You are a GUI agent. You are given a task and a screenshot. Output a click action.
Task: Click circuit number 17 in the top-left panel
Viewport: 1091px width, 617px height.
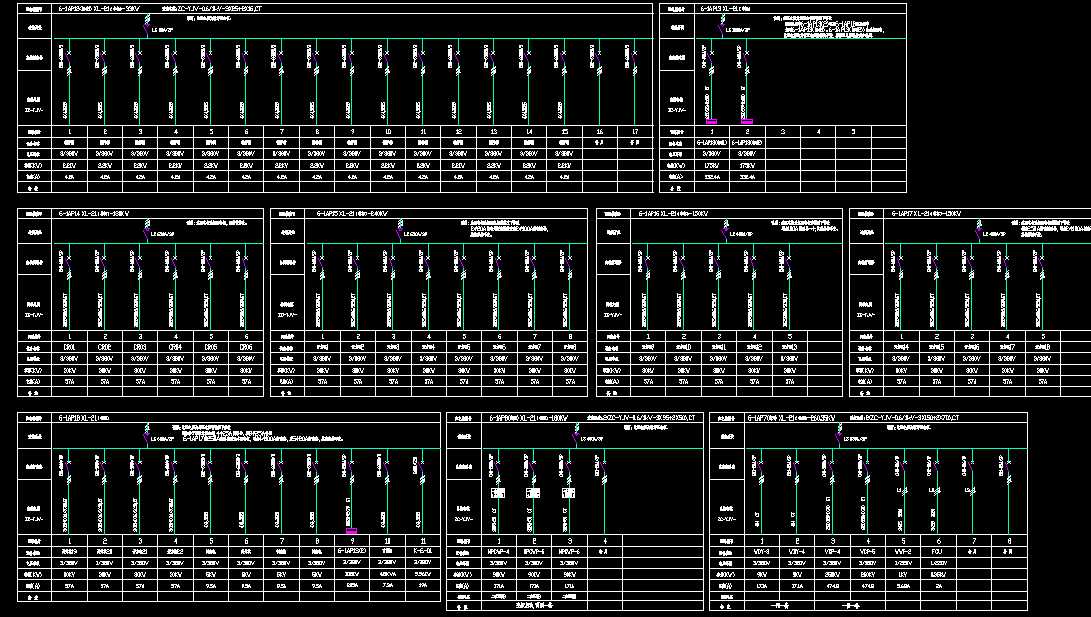(x=635, y=131)
